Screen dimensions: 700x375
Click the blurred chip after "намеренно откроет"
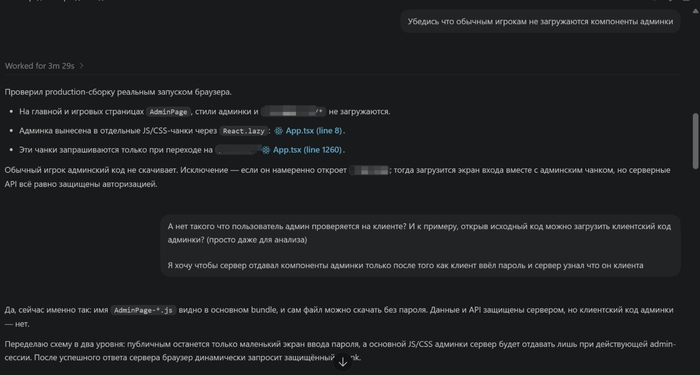pos(369,170)
